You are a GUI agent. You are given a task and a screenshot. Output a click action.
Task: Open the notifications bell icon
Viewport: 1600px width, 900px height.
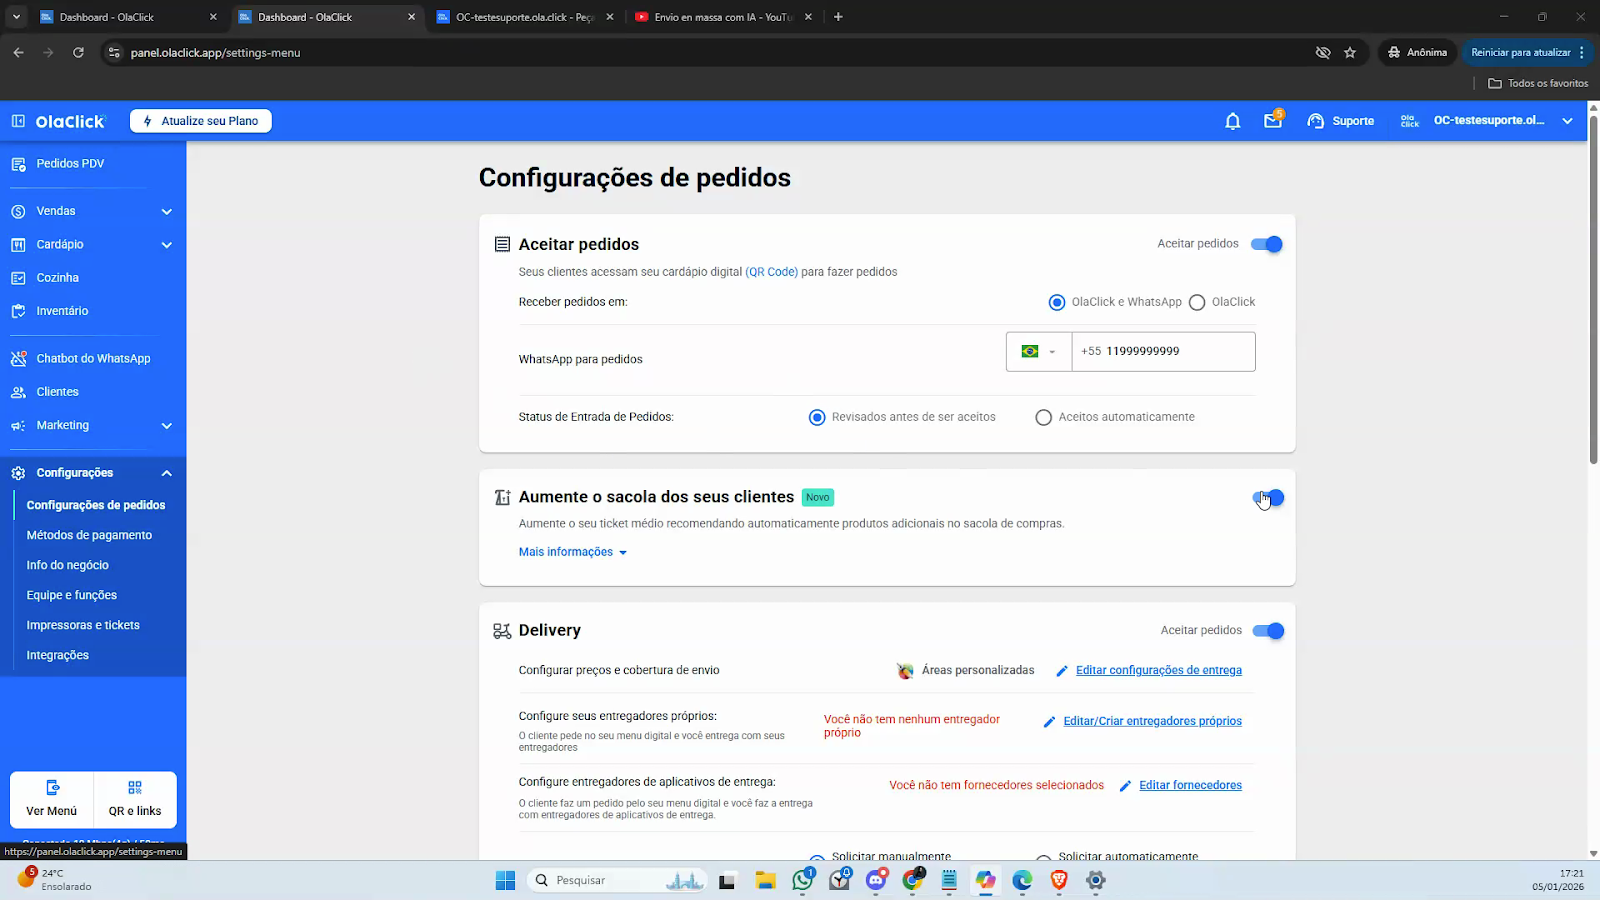click(x=1232, y=121)
